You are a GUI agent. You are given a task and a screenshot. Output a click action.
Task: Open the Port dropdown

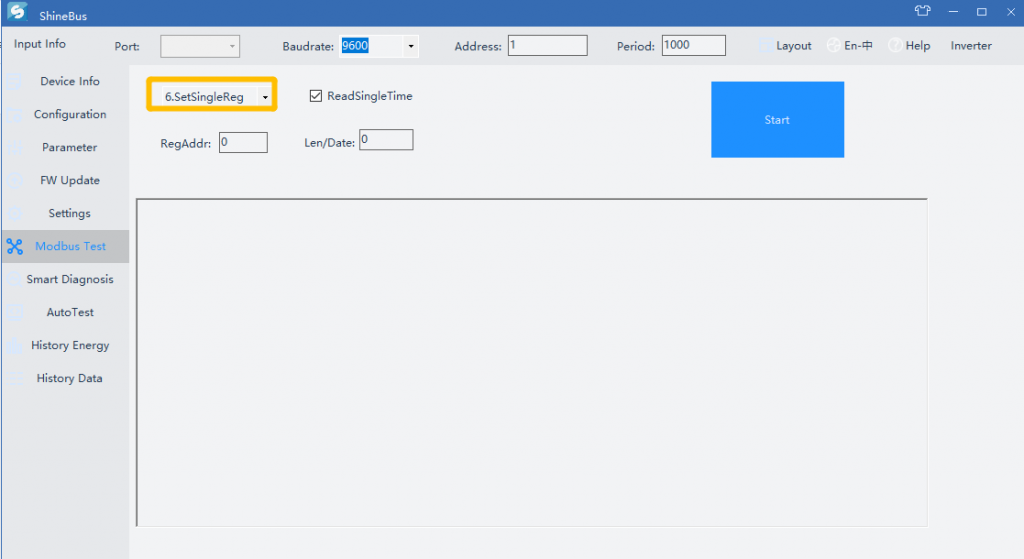[200, 46]
